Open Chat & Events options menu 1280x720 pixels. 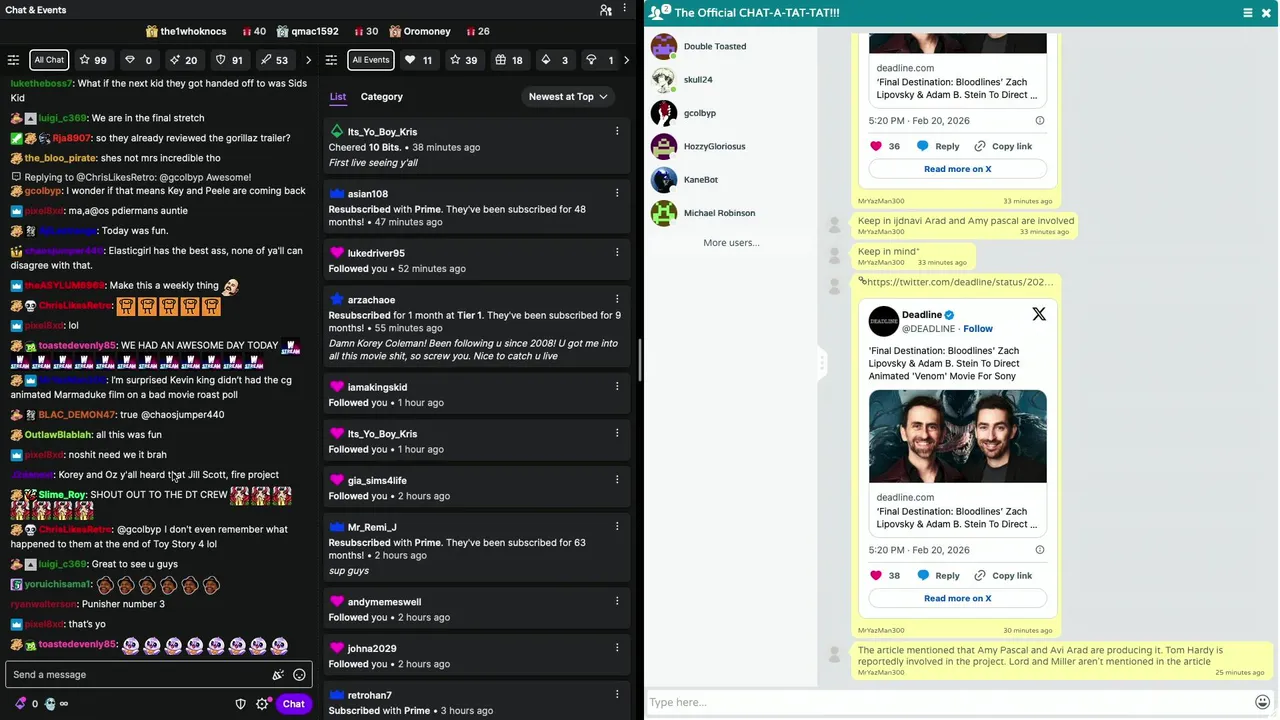[626, 10]
